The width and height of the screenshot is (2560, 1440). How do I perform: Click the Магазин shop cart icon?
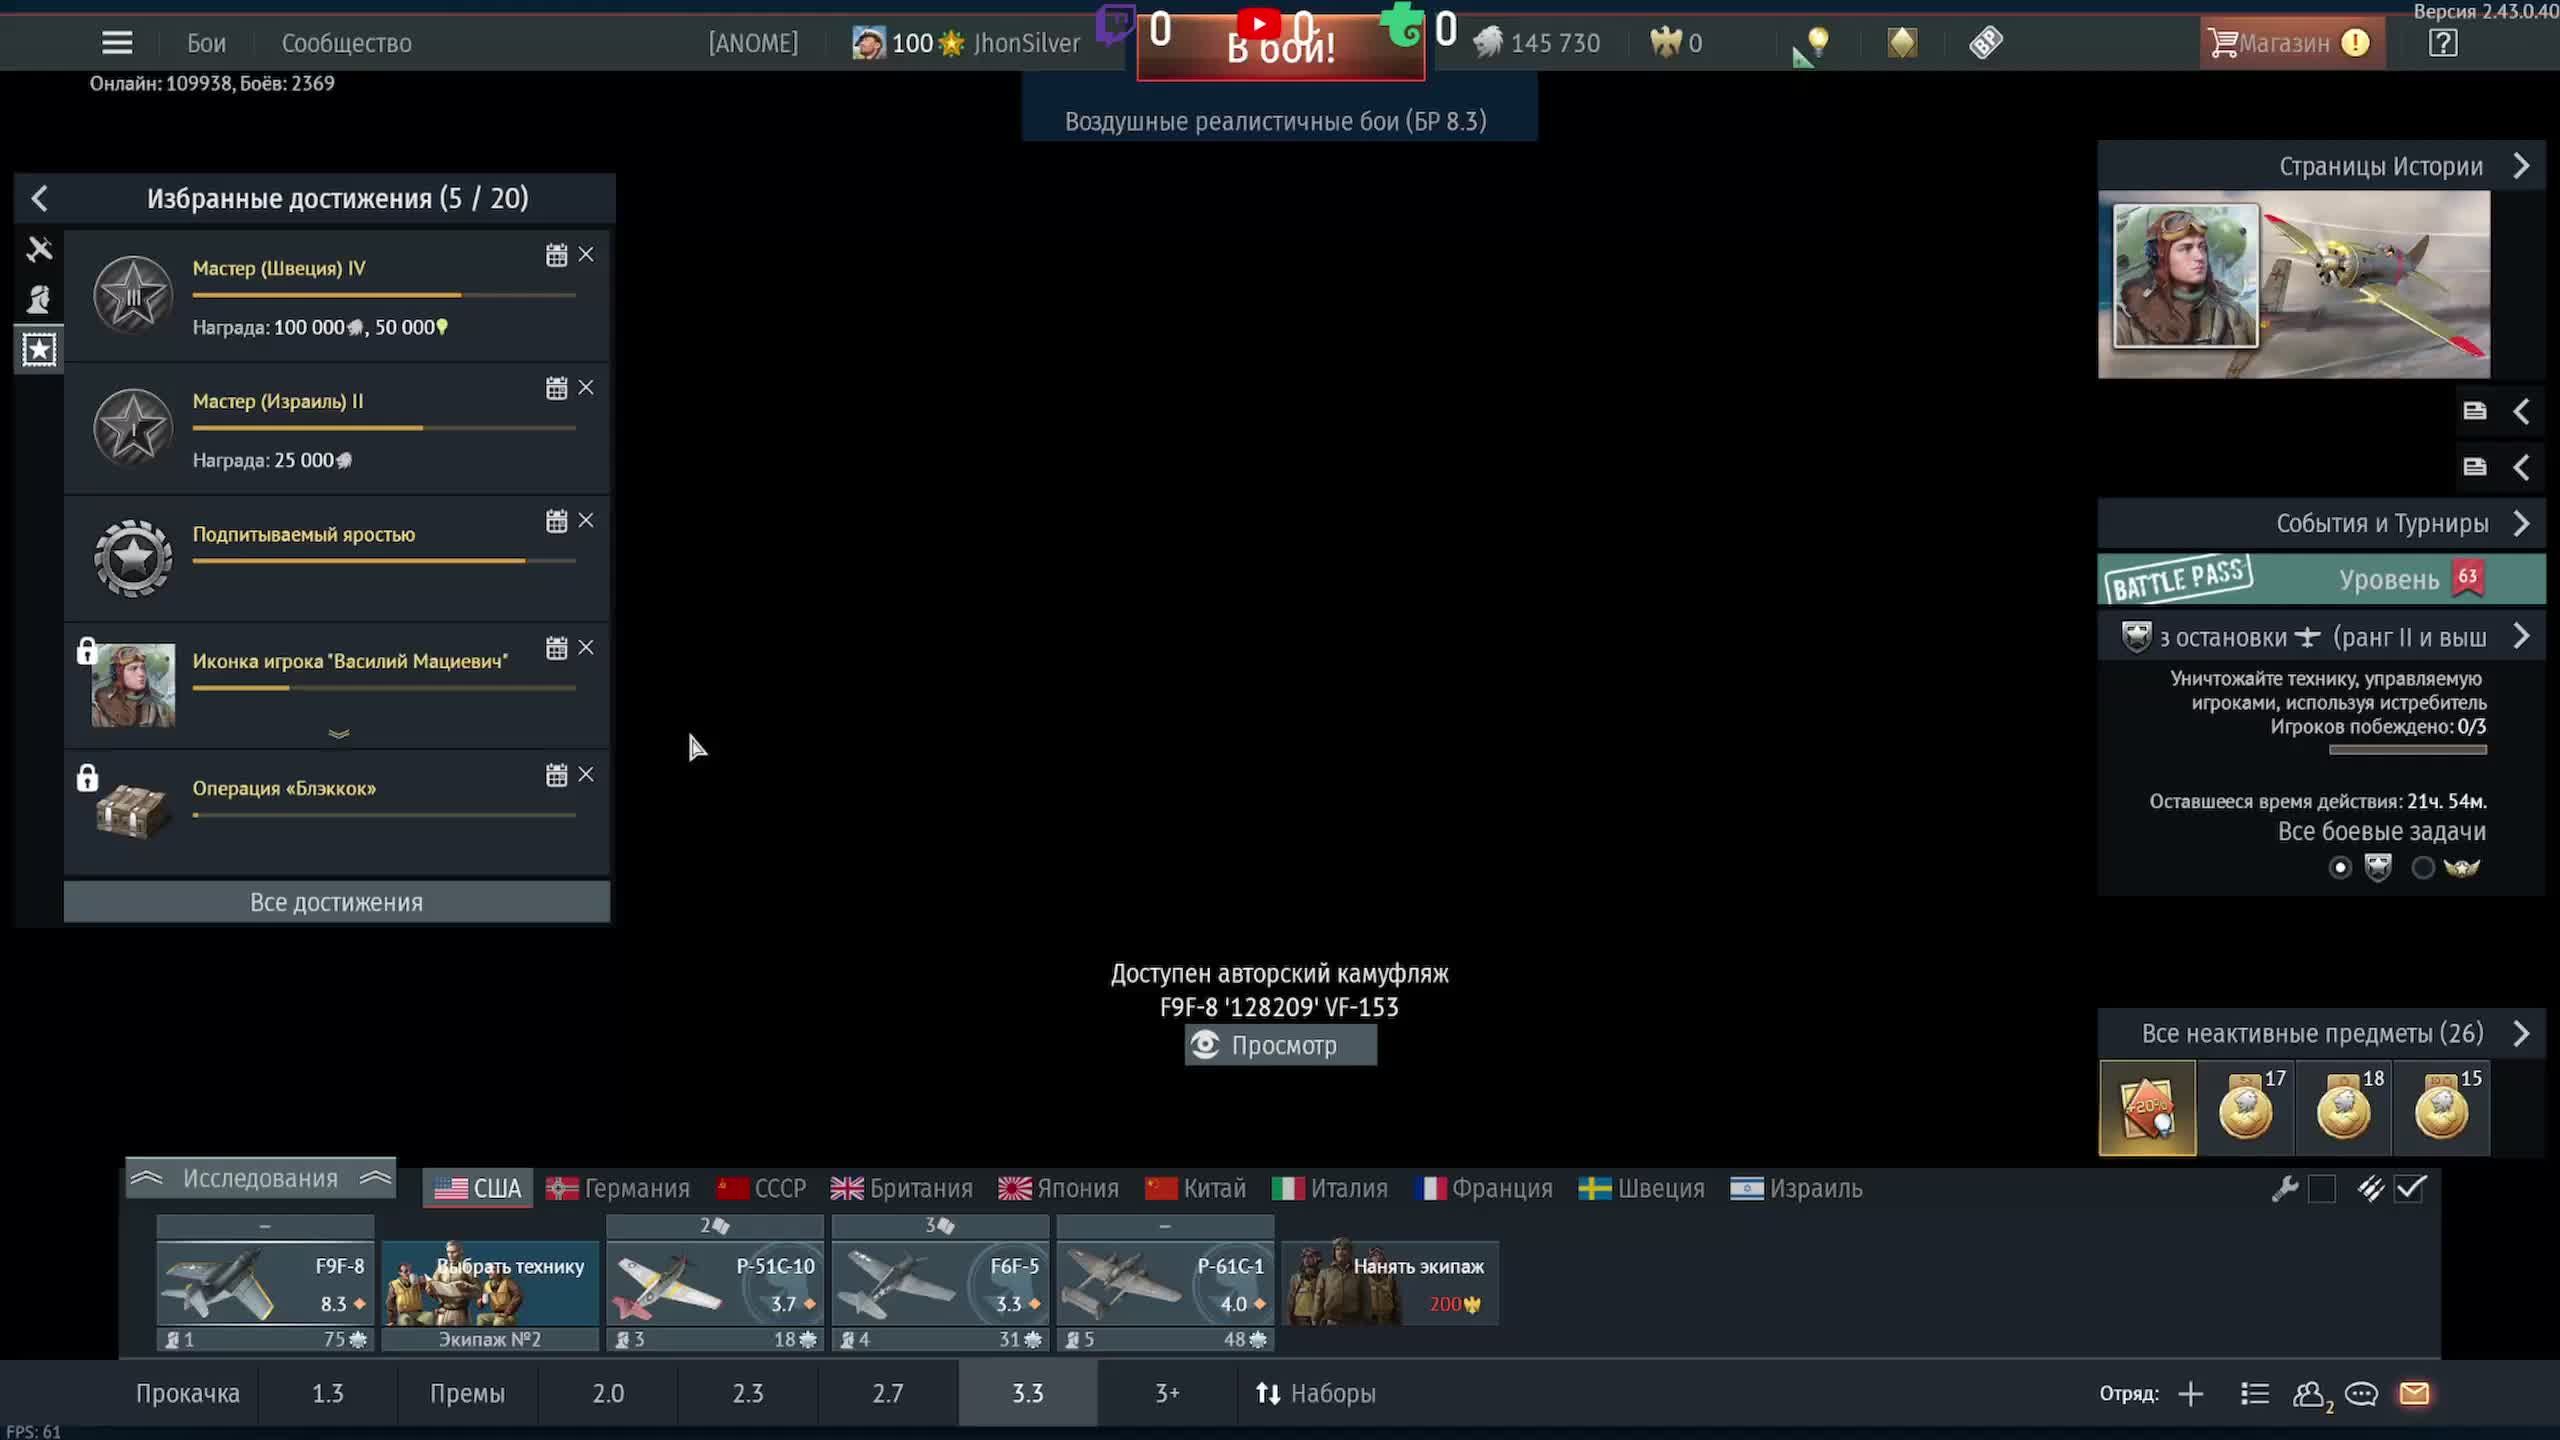pyautogui.click(x=2223, y=43)
